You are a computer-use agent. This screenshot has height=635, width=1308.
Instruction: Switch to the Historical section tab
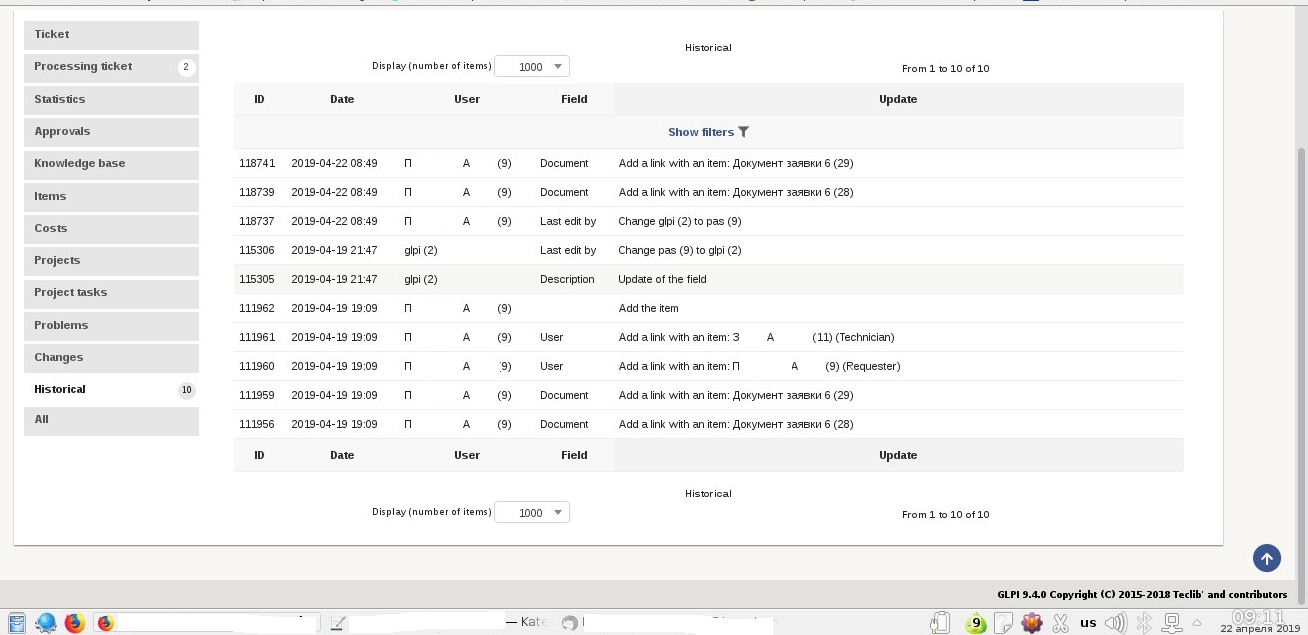click(x=59, y=389)
